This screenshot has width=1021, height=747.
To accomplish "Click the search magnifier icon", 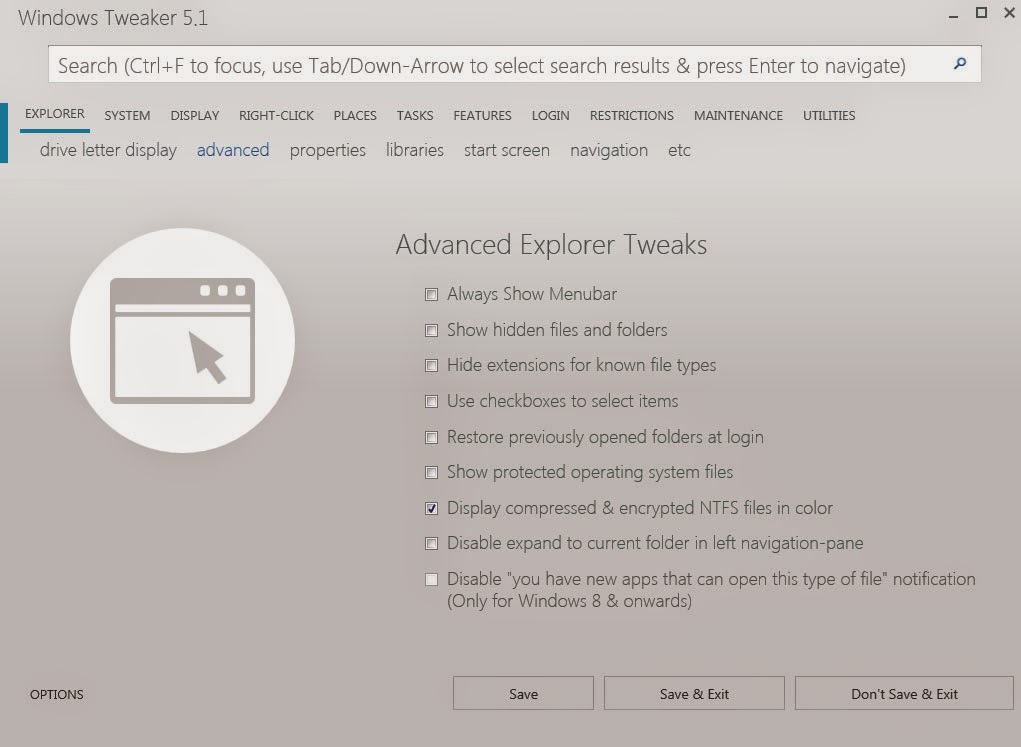I will coord(958,64).
